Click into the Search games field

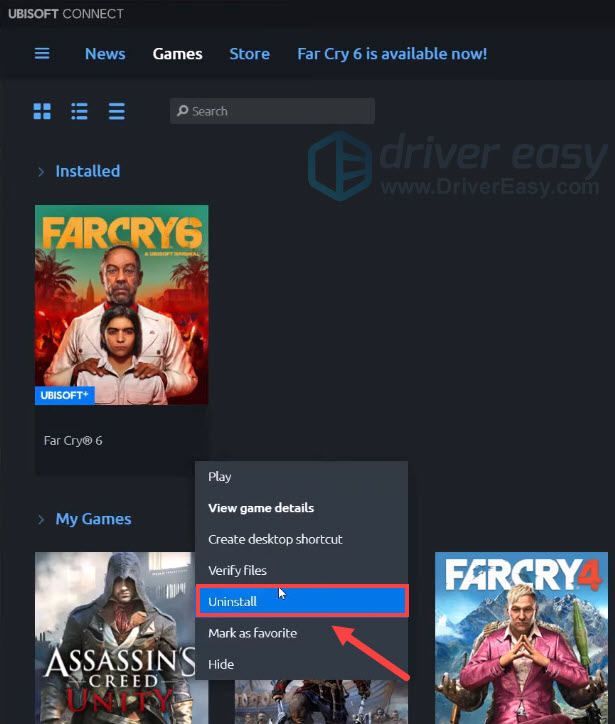pos(272,111)
